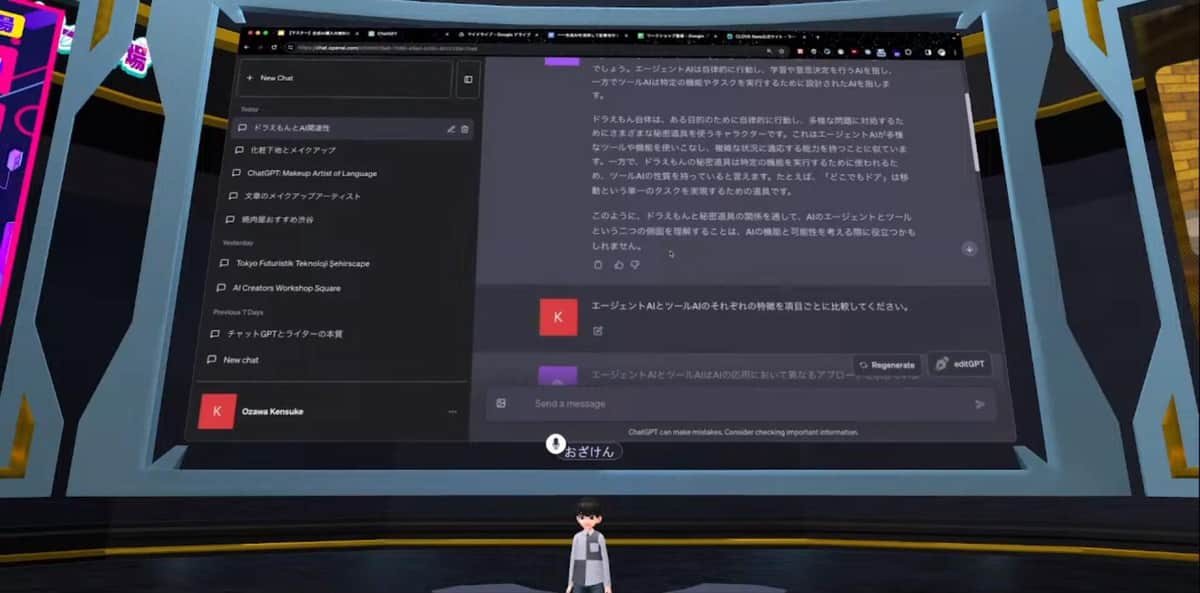Screen dimensions: 1200x593
Task: Open the Tokyo Futuristik Teknoloji Şehirscape chat
Action: point(301,263)
